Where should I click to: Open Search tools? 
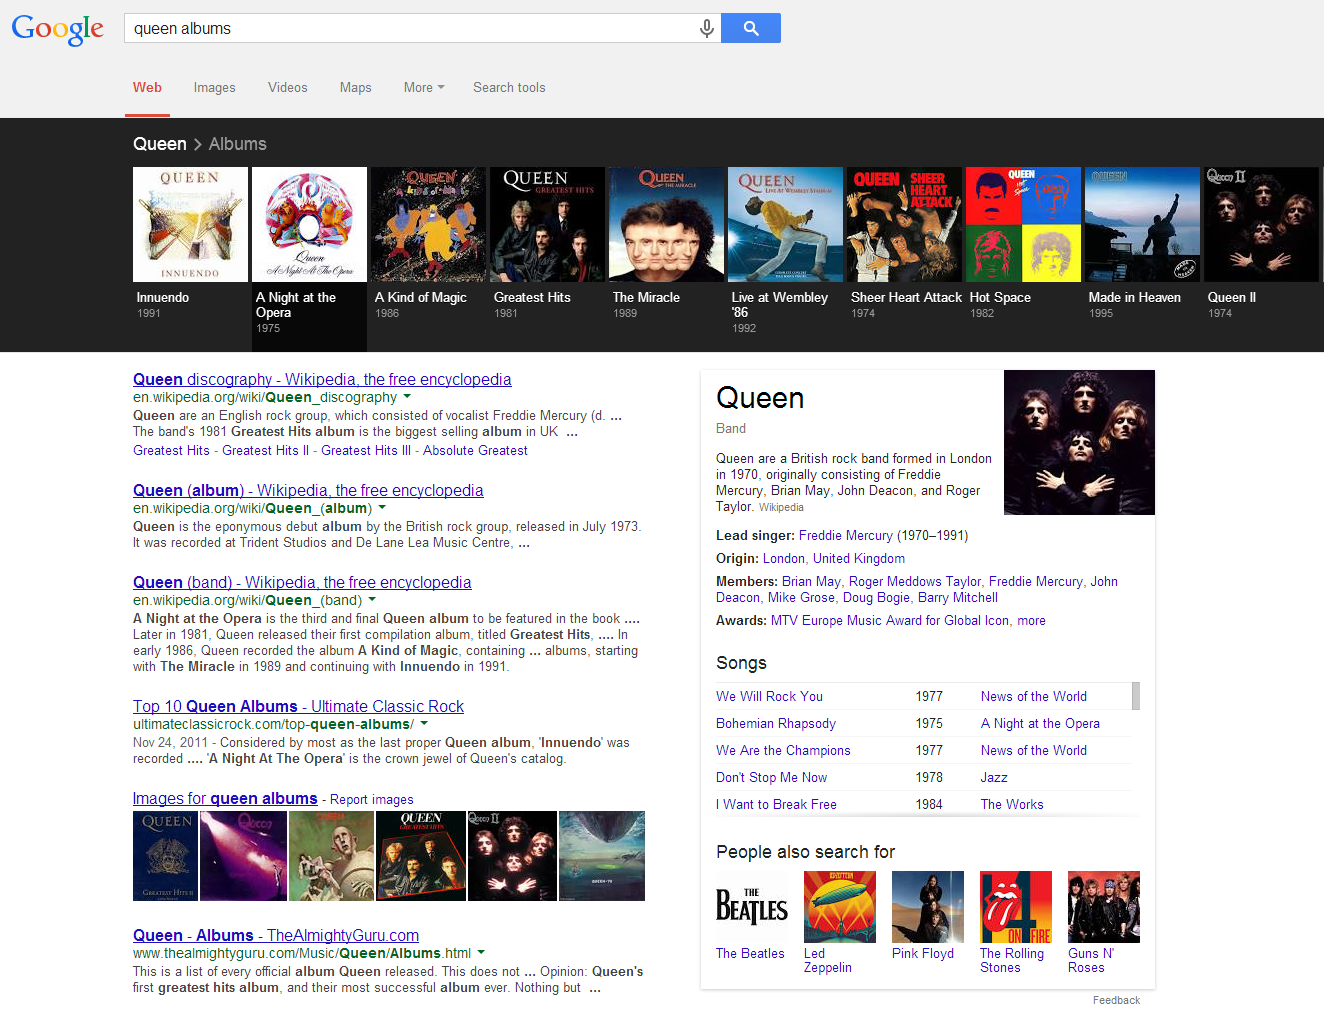tap(509, 88)
